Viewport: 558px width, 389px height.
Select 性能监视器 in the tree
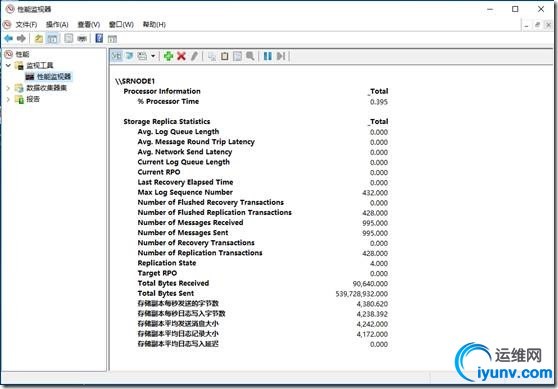(54, 77)
